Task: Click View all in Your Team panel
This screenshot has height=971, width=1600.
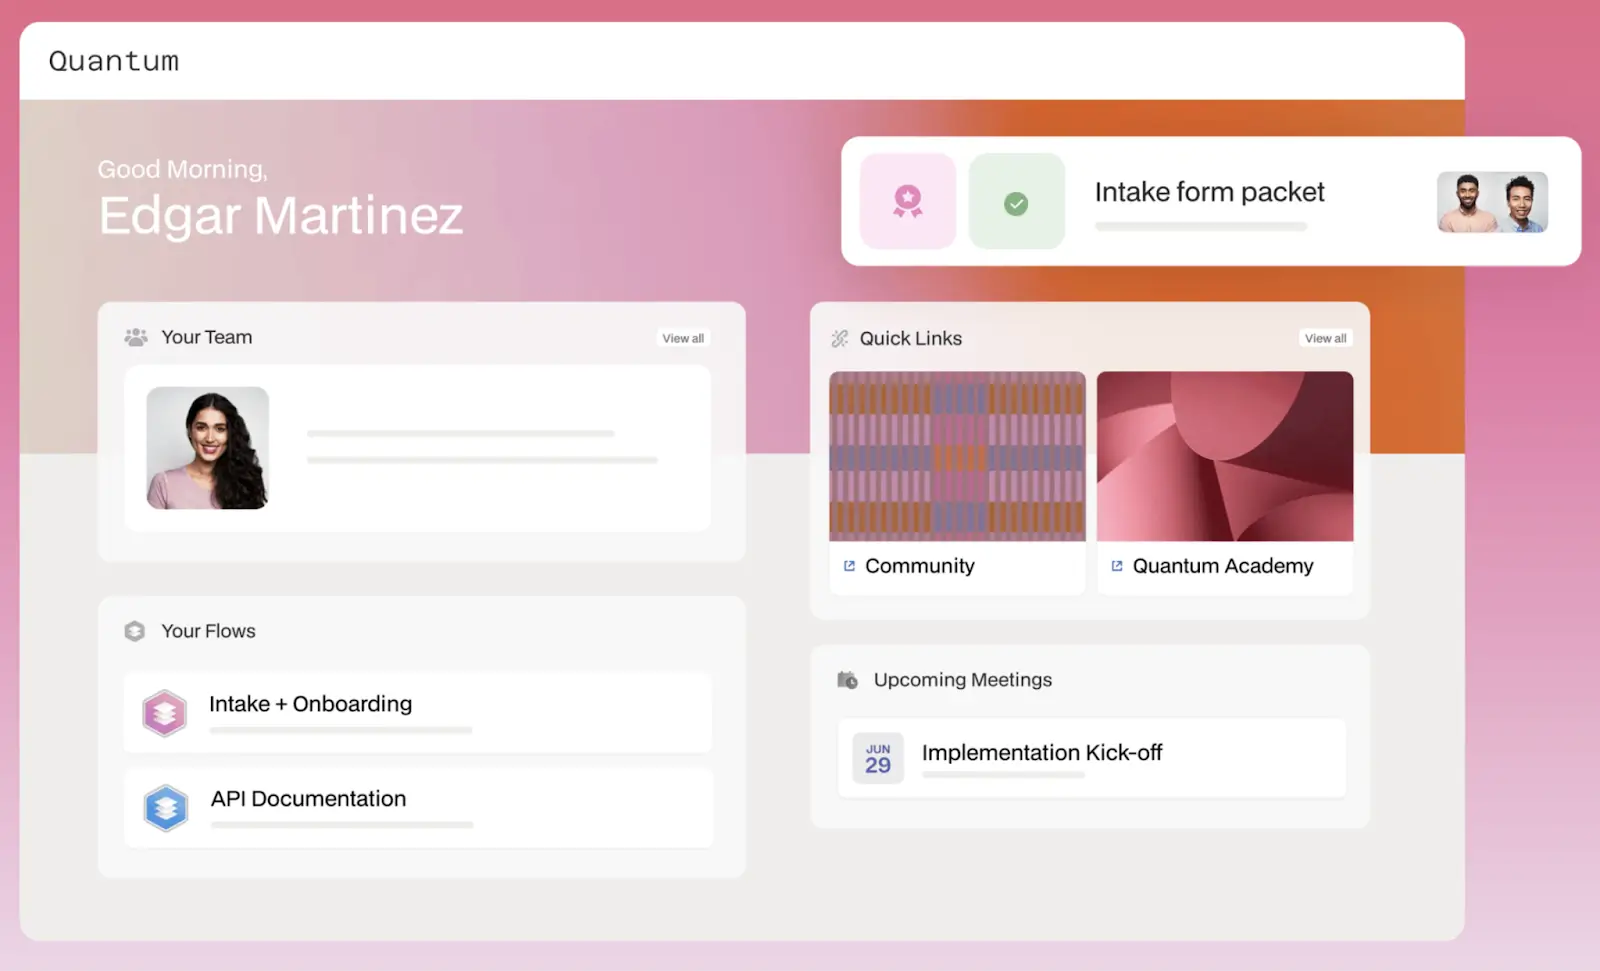Action: click(x=682, y=337)
